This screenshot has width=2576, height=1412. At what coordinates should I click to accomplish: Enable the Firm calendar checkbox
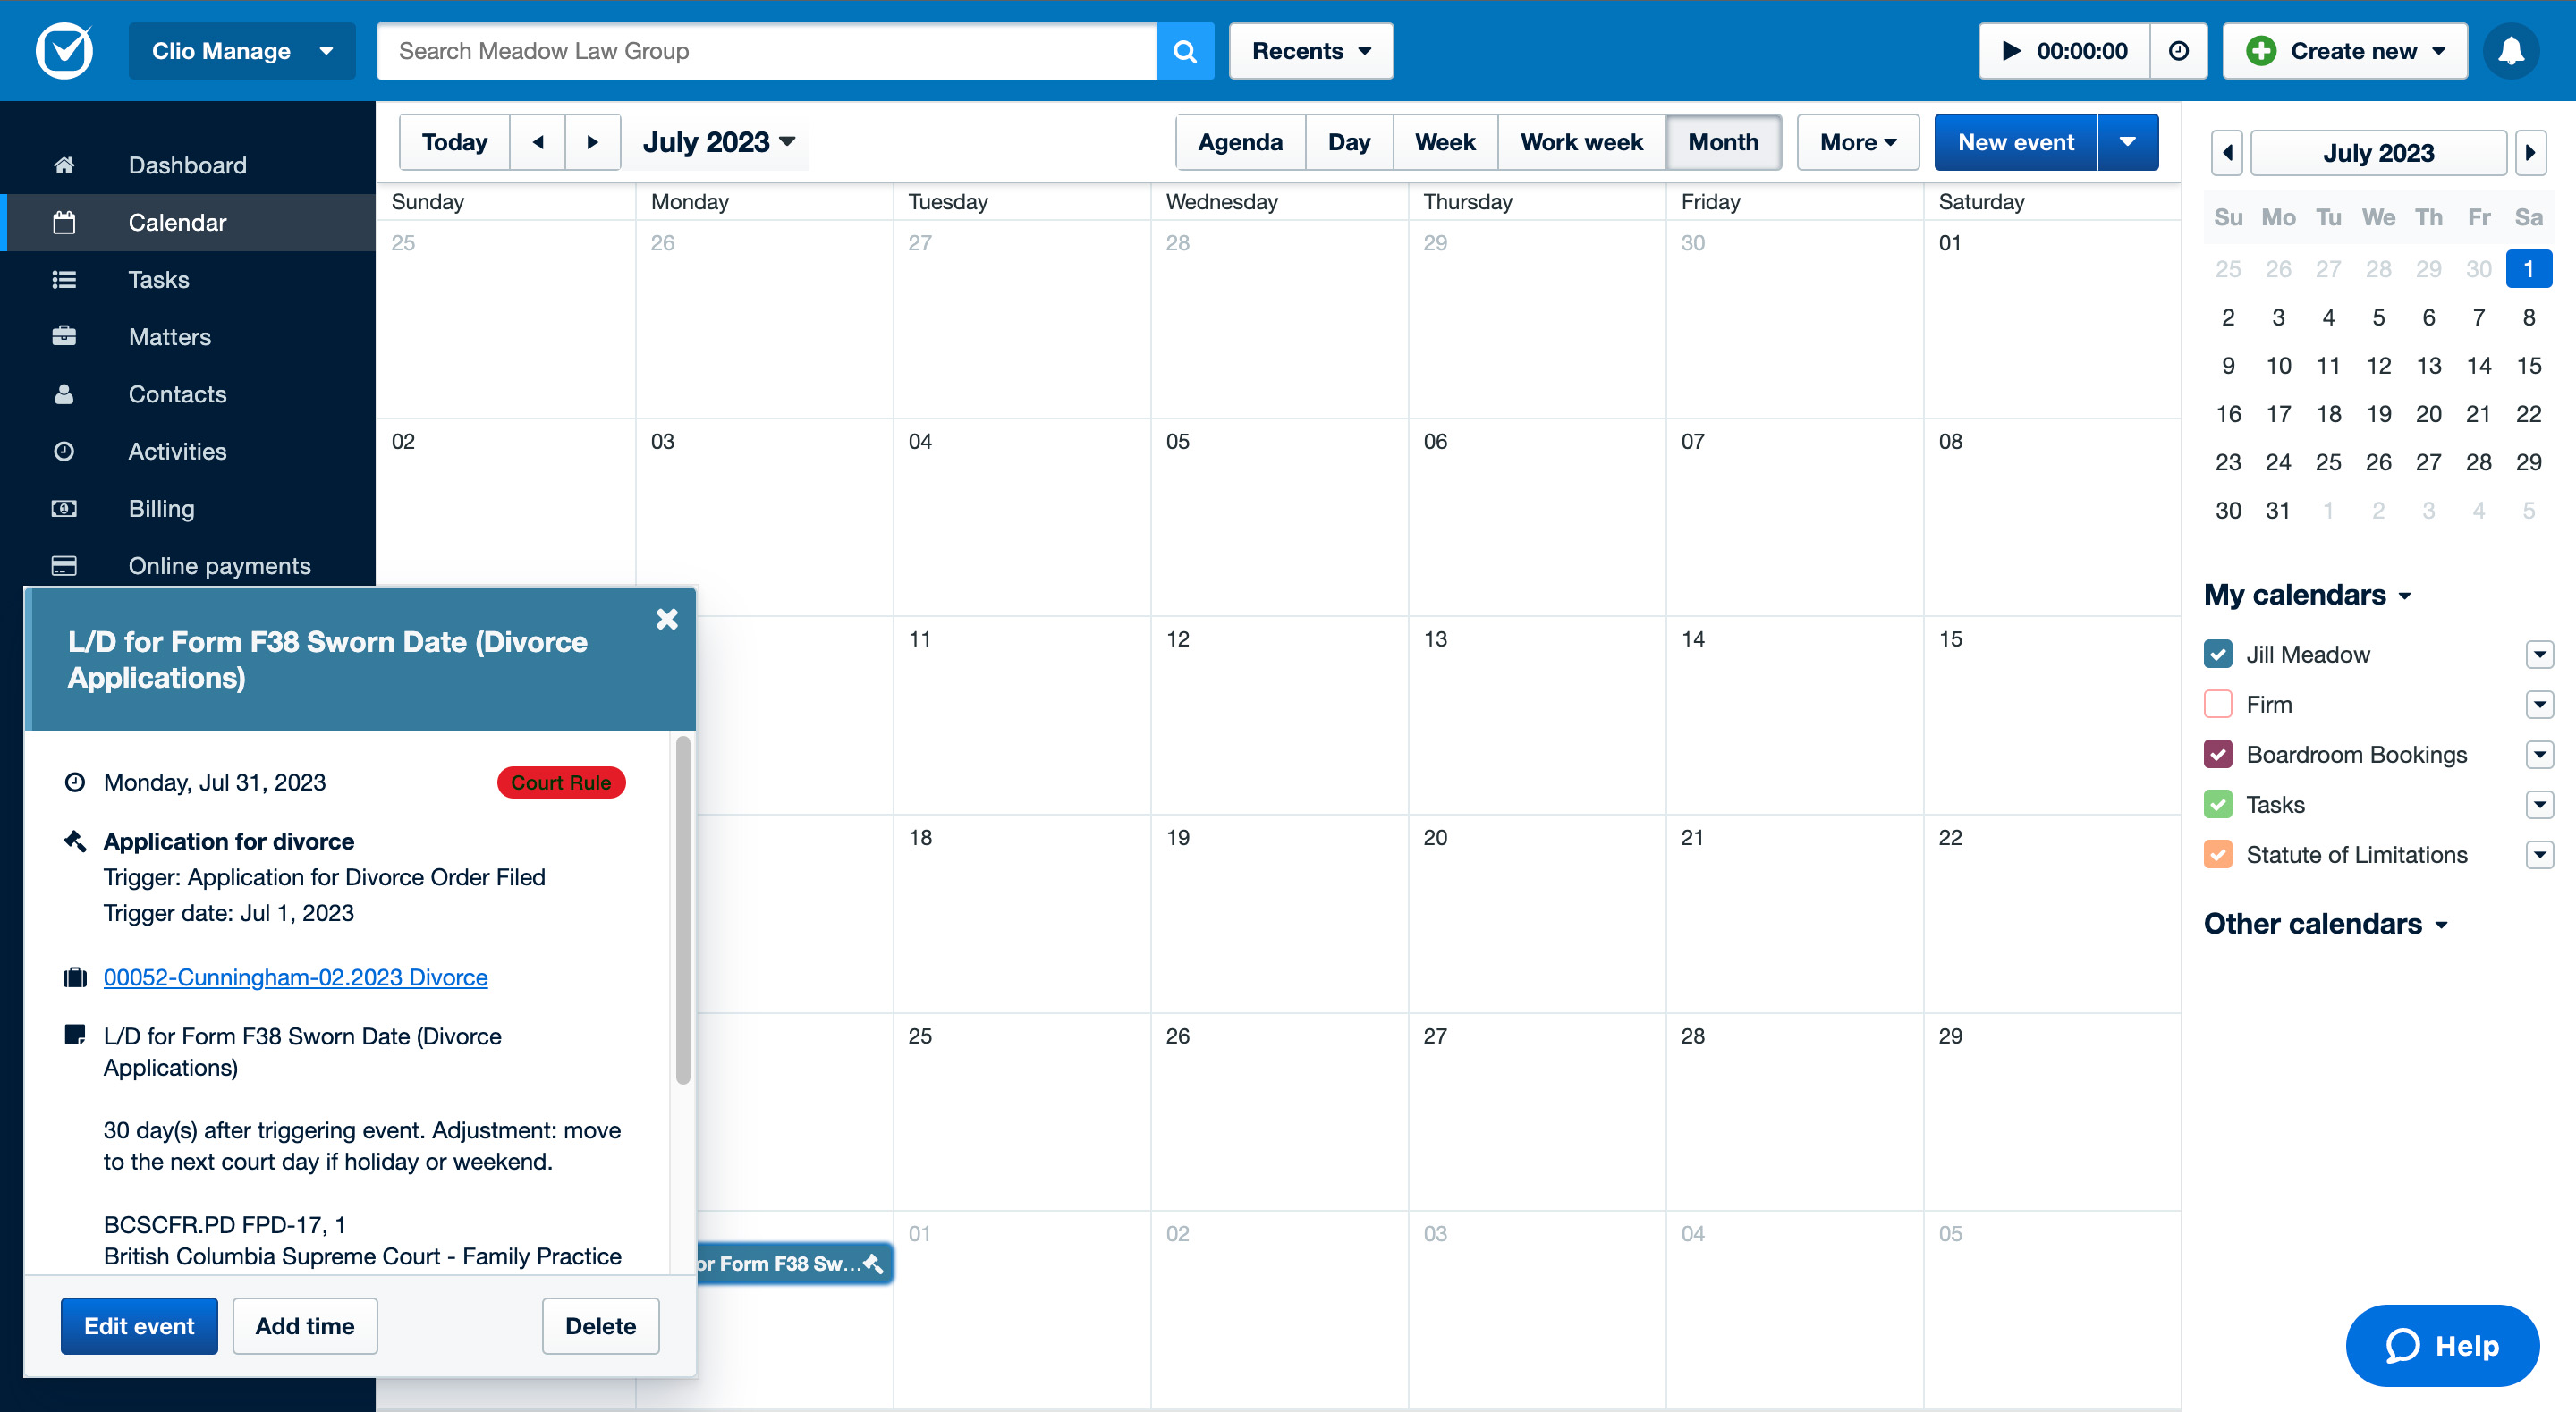[2217, 704]
